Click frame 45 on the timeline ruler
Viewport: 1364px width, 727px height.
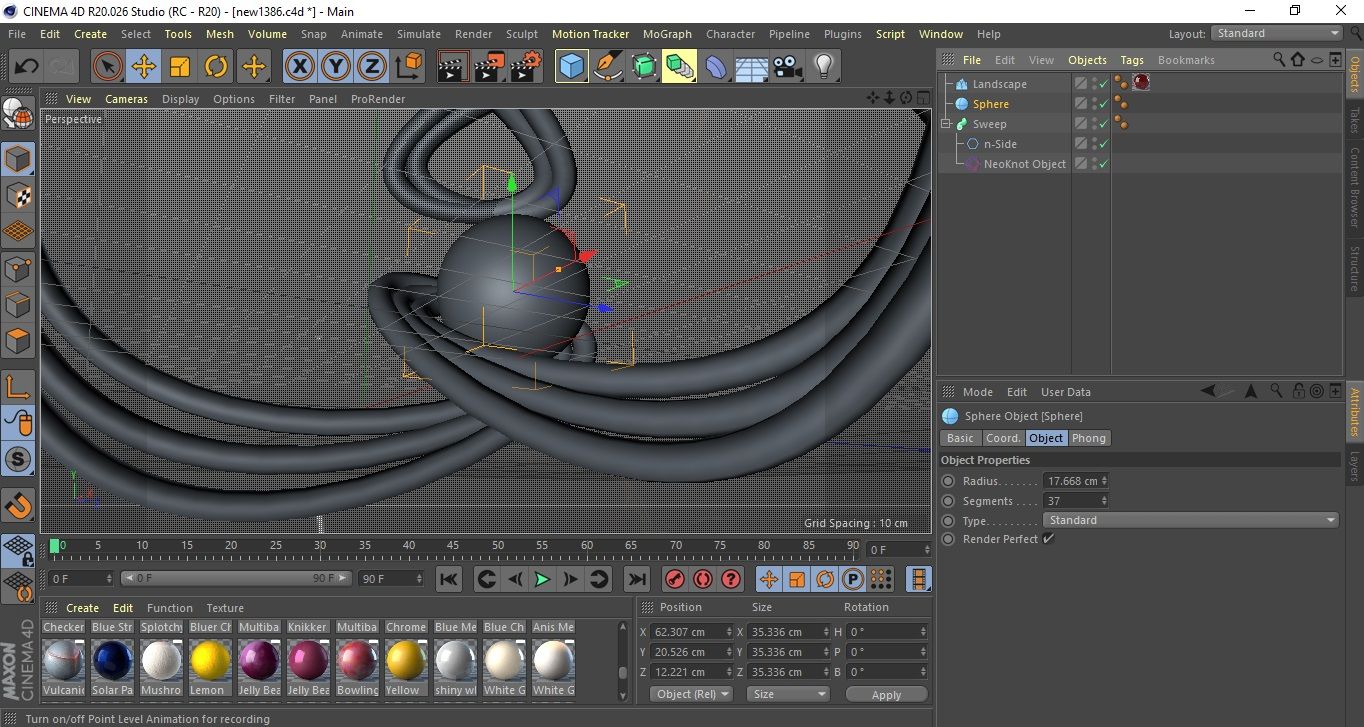click(x=453, y=547)
